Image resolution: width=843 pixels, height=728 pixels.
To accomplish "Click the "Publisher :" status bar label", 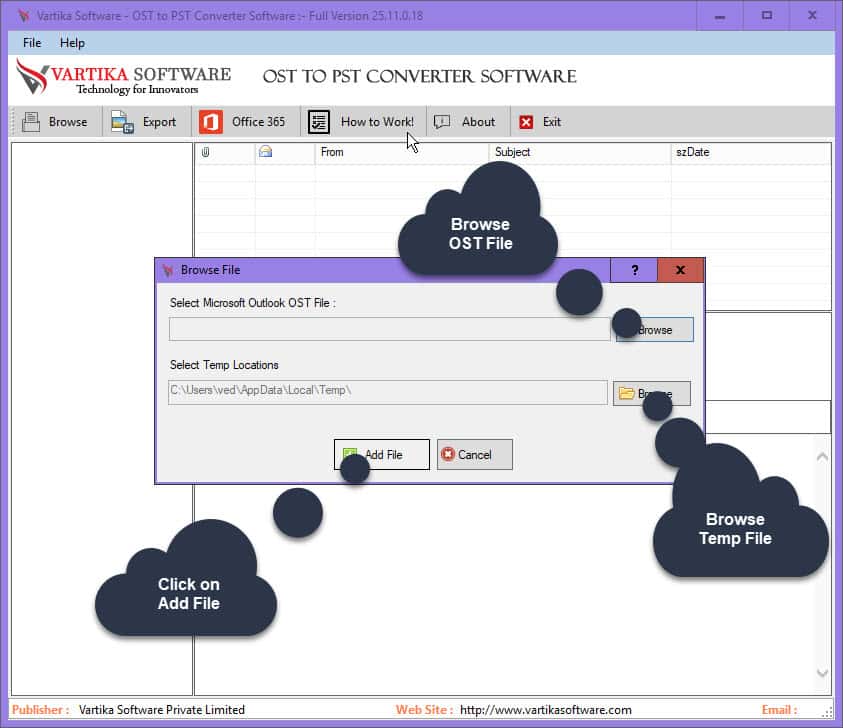I will 41,710.
